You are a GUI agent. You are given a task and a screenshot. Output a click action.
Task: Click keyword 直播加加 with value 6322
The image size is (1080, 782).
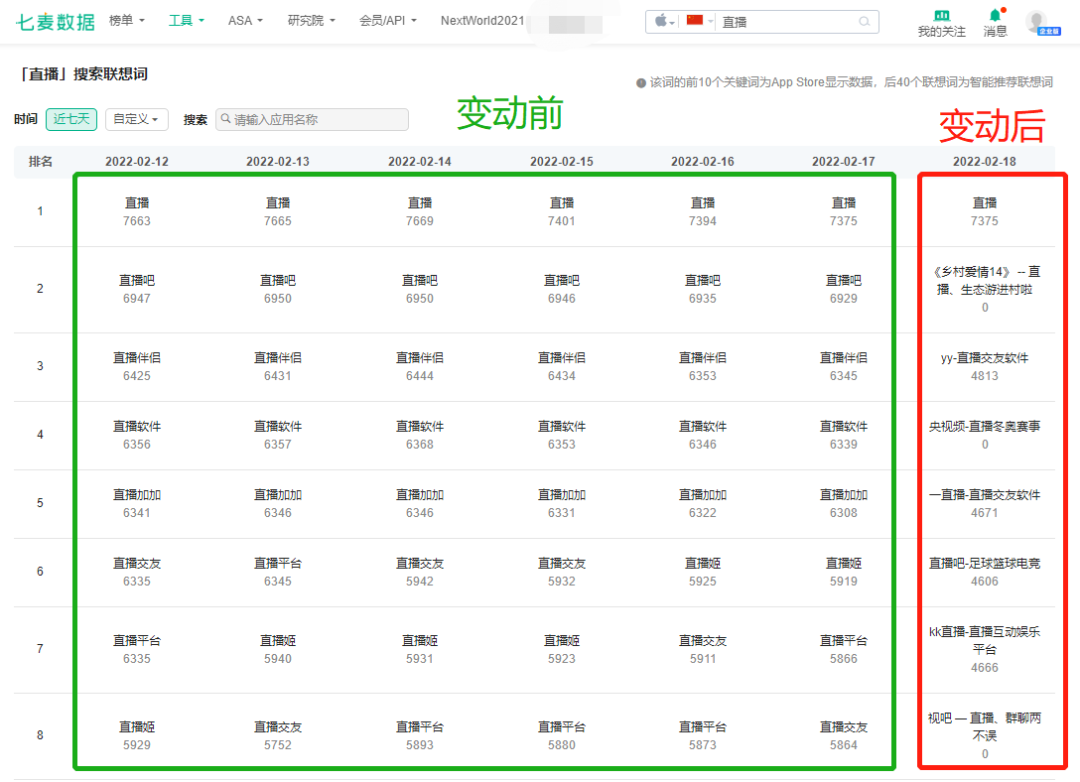(x=703, y=495)
